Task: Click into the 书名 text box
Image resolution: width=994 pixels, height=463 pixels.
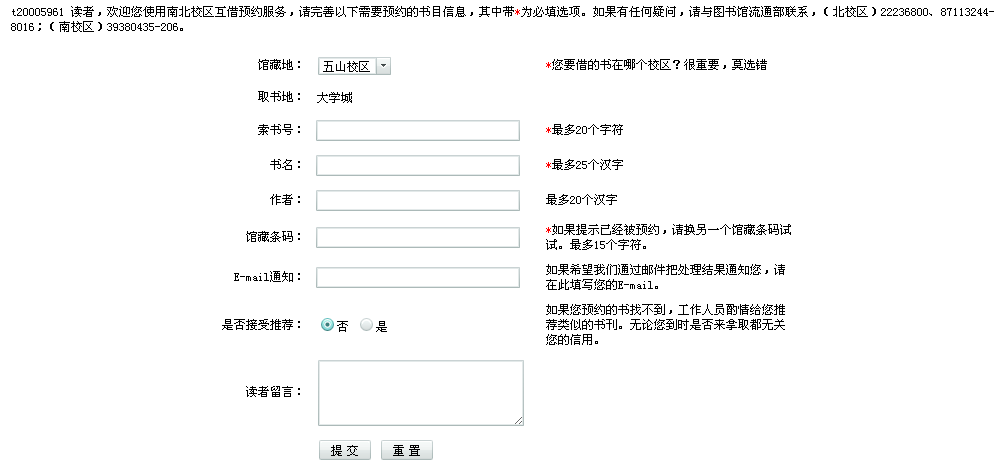Action: coord(418,165)
